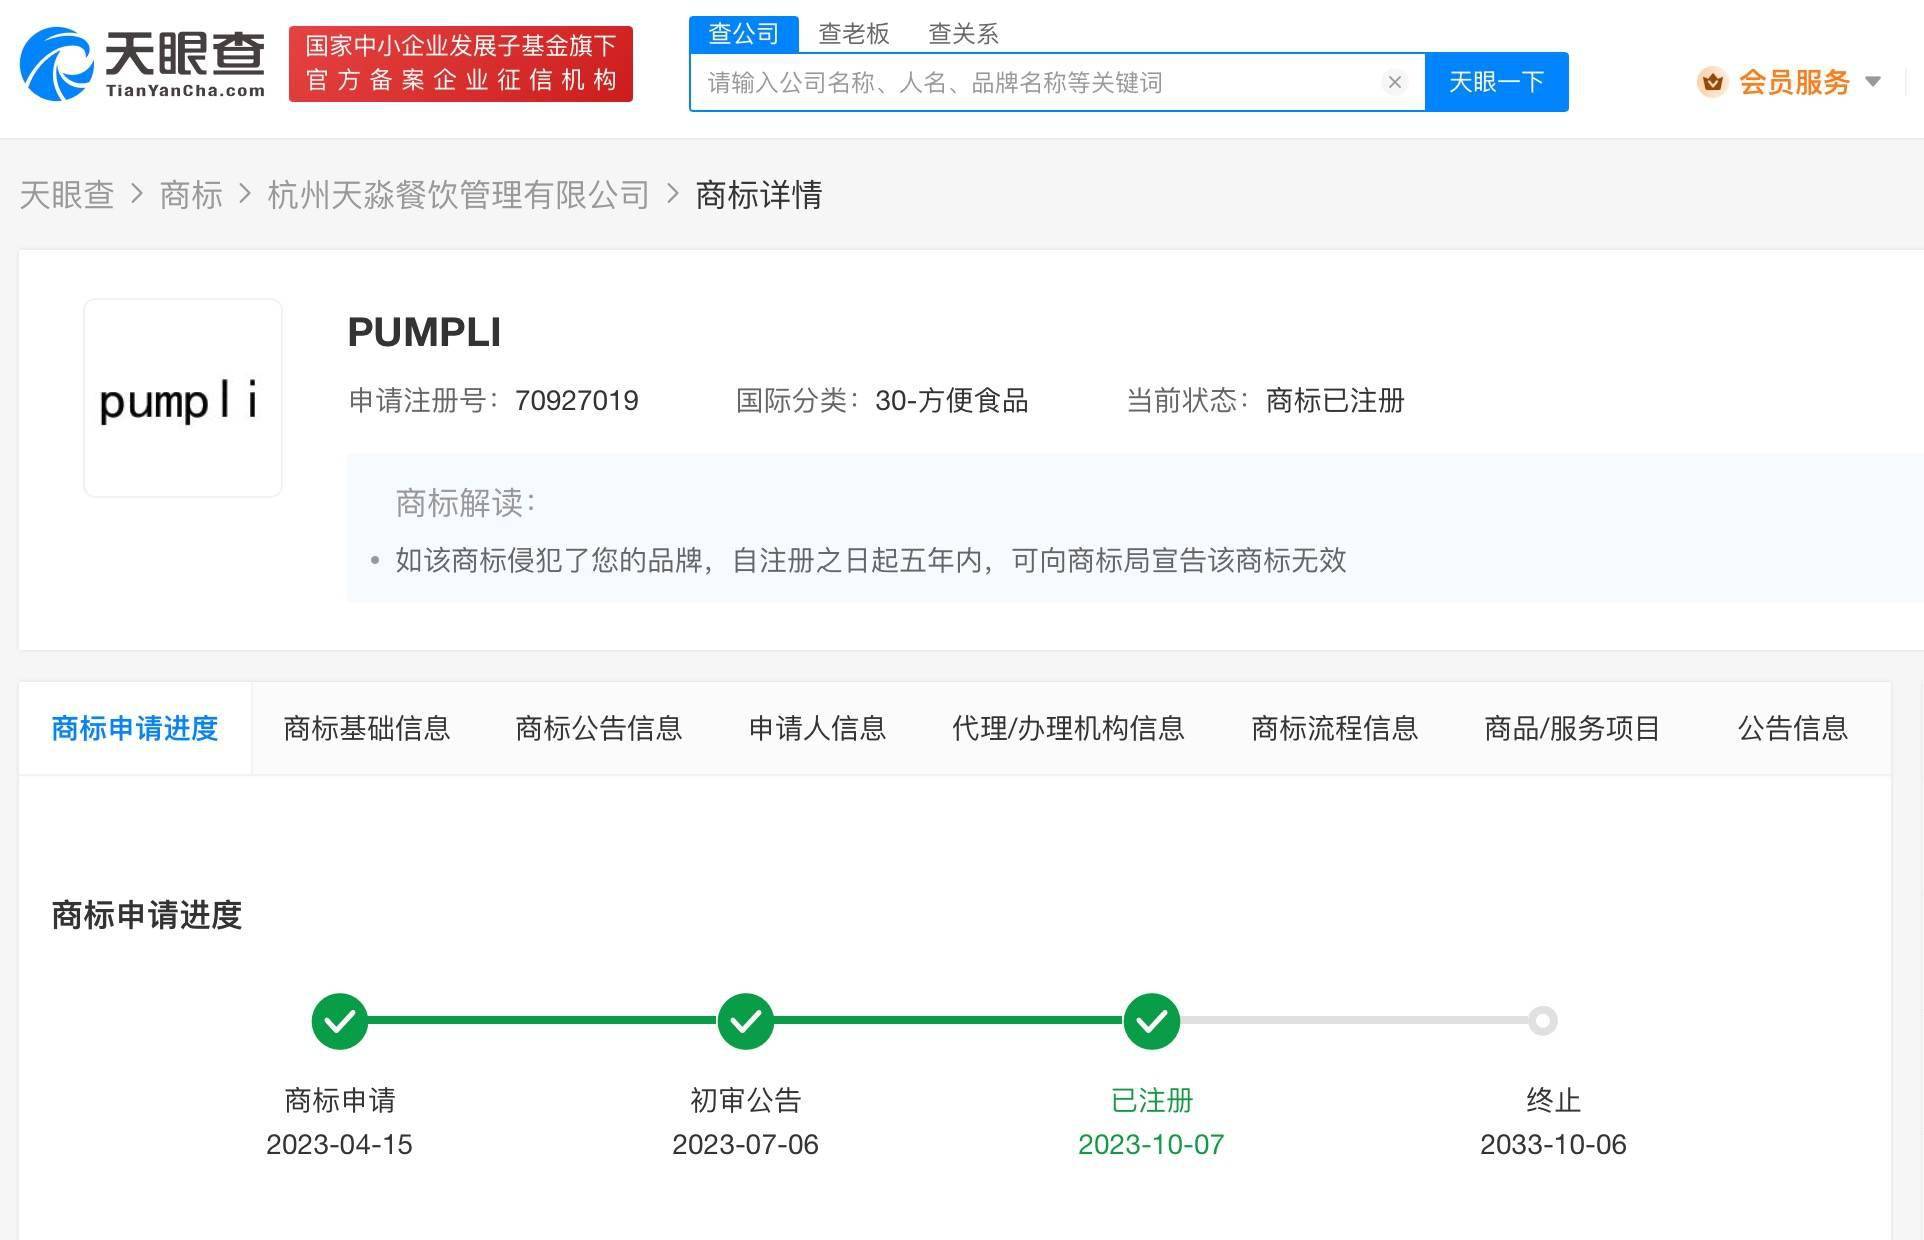The image size is (1924, 1240).
Task: Open the 商品/服务项目 tab
Action: (1572, 728)
